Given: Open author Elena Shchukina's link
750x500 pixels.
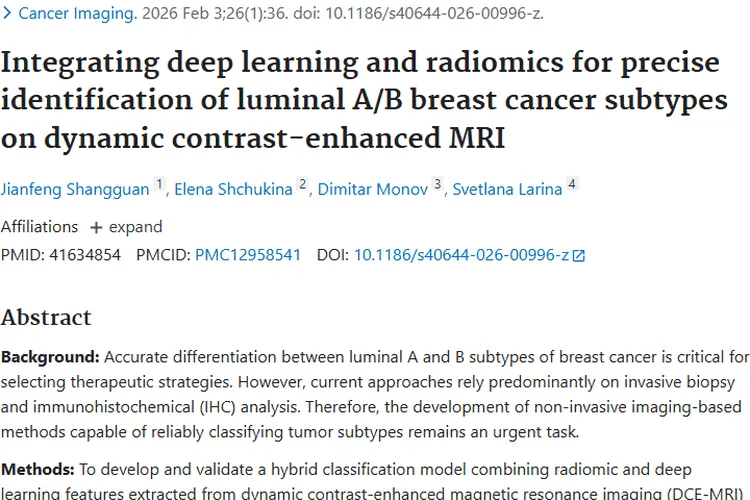Looking at the screenshot, I should 234,189.
